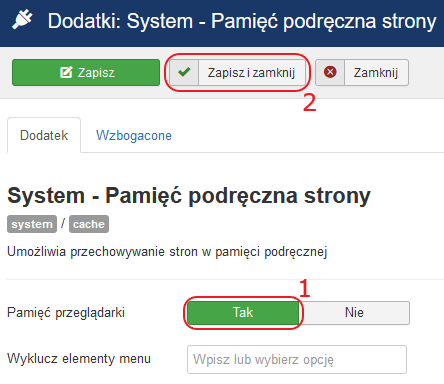Click the gray cache badge
The image size is (444, 384).
tap(89, 224)
